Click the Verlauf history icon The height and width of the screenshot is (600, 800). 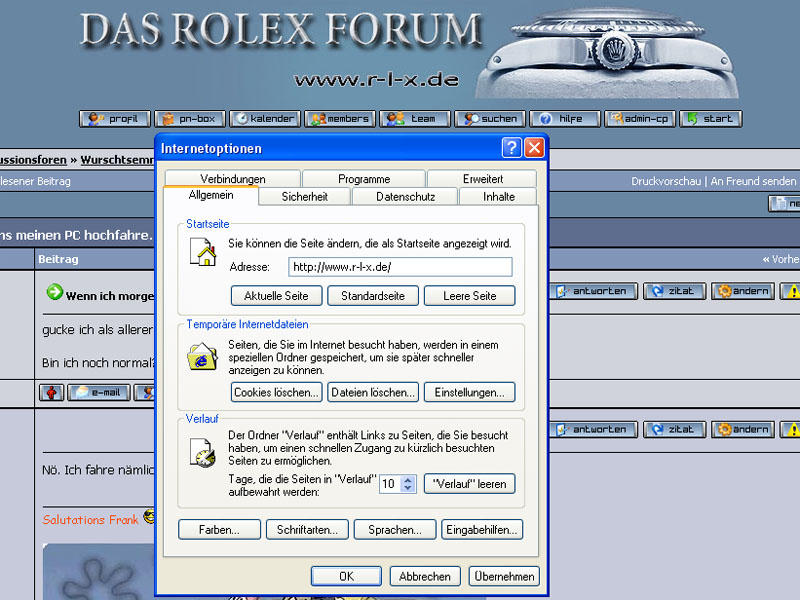(x=203, y=452)
